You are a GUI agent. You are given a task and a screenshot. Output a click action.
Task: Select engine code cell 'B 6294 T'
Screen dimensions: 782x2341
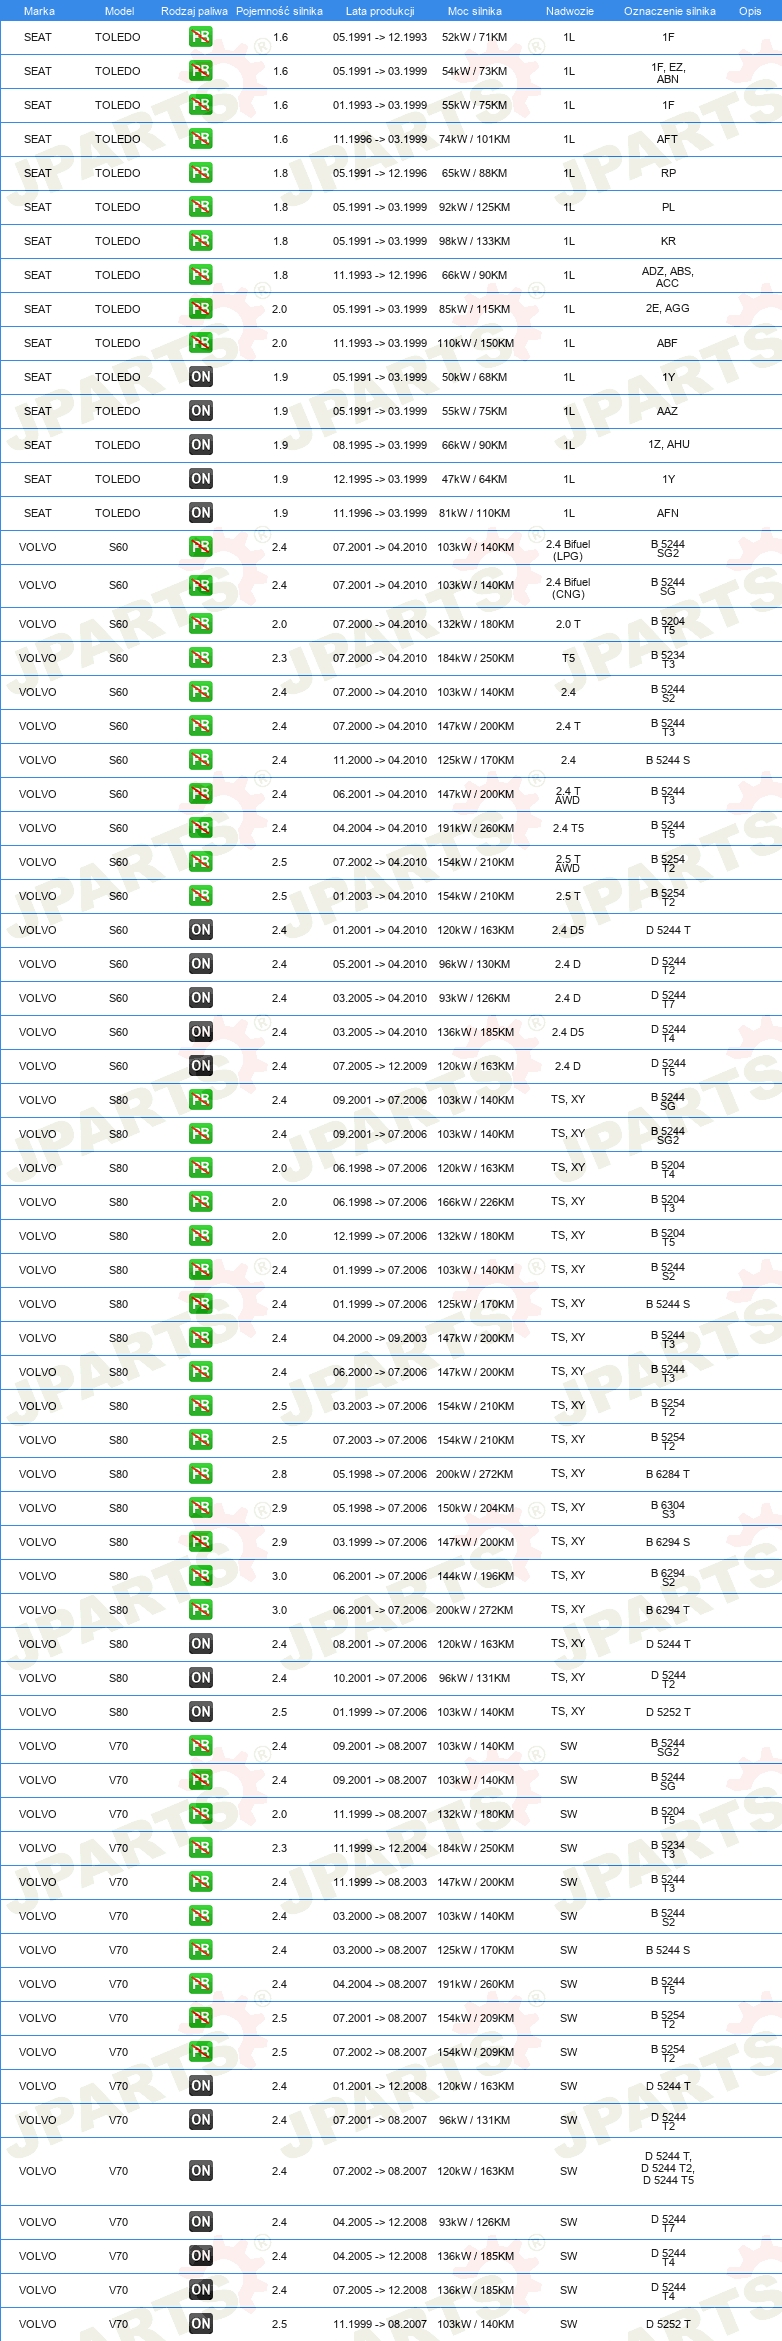[667, 1610]
